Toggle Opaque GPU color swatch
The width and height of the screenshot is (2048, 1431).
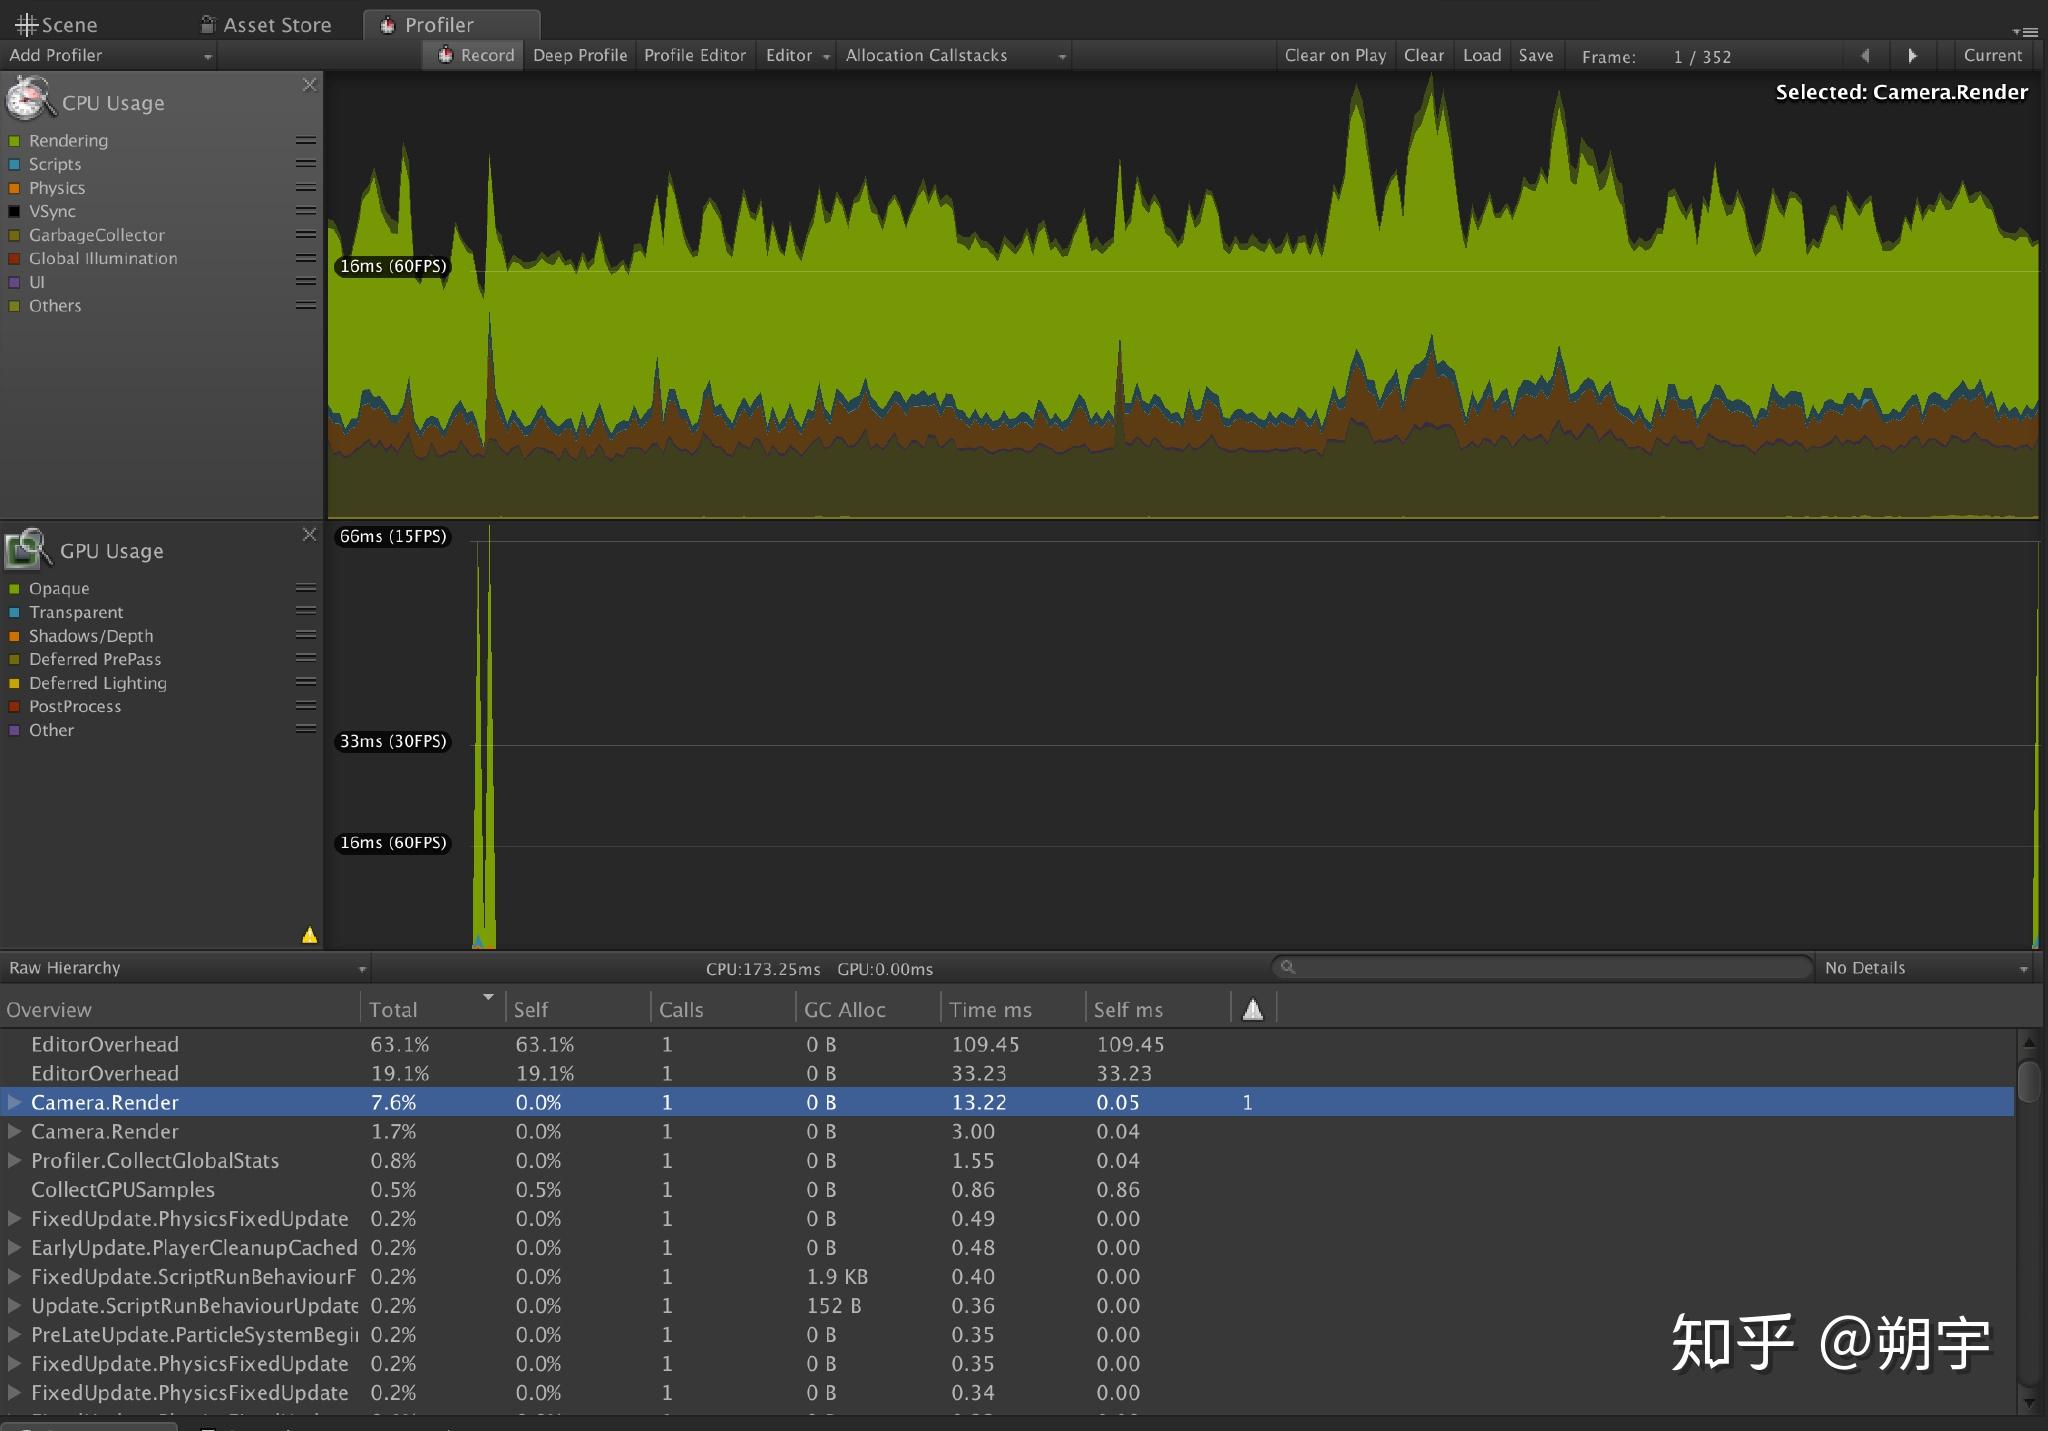[x=14, y=589]
